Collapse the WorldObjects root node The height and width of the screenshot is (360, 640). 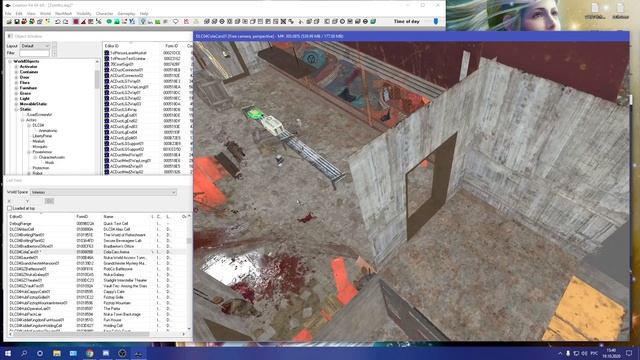click(x=10, y=61)
